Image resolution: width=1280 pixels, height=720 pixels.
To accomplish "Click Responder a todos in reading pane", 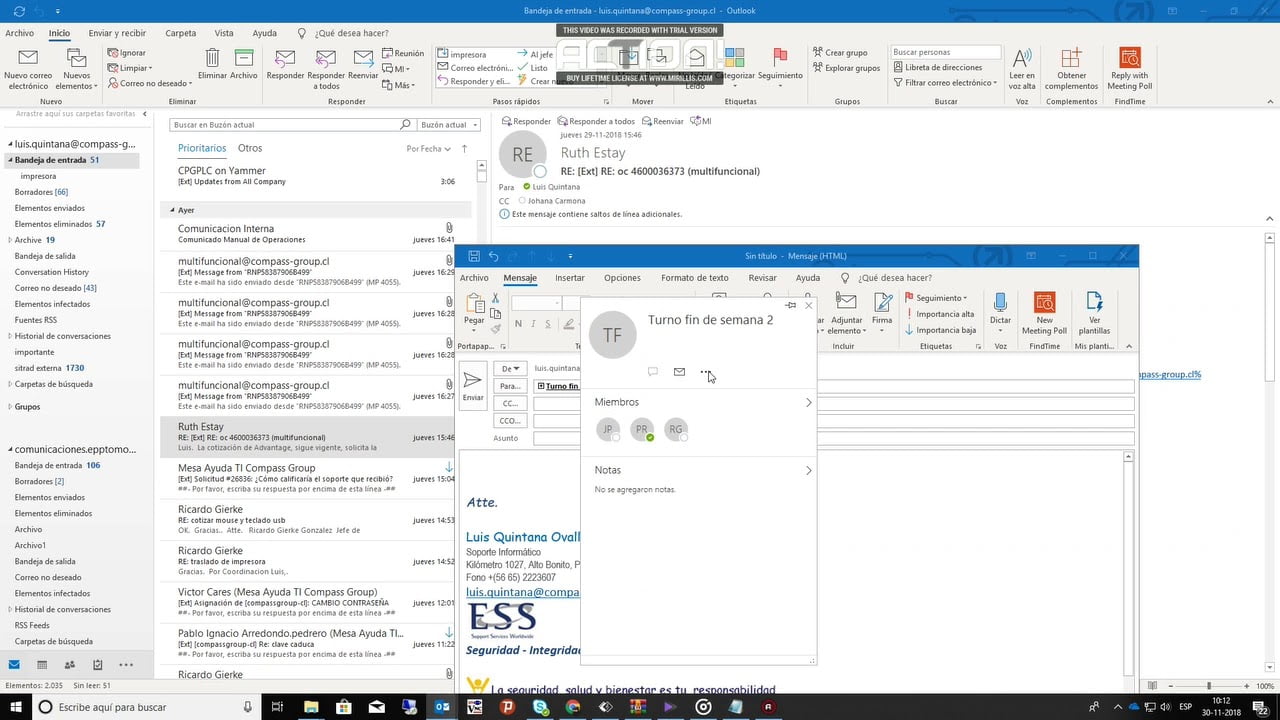I will point(596,121).
